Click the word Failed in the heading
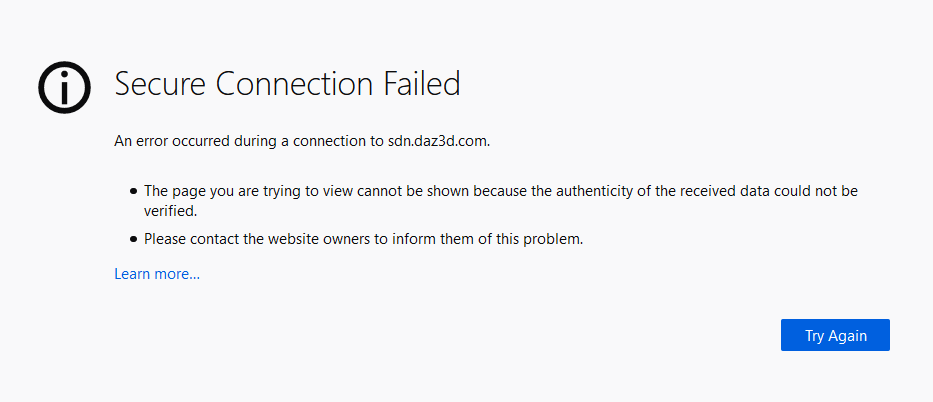This screenshot has width=933, height=402. (x=422, y=84)
